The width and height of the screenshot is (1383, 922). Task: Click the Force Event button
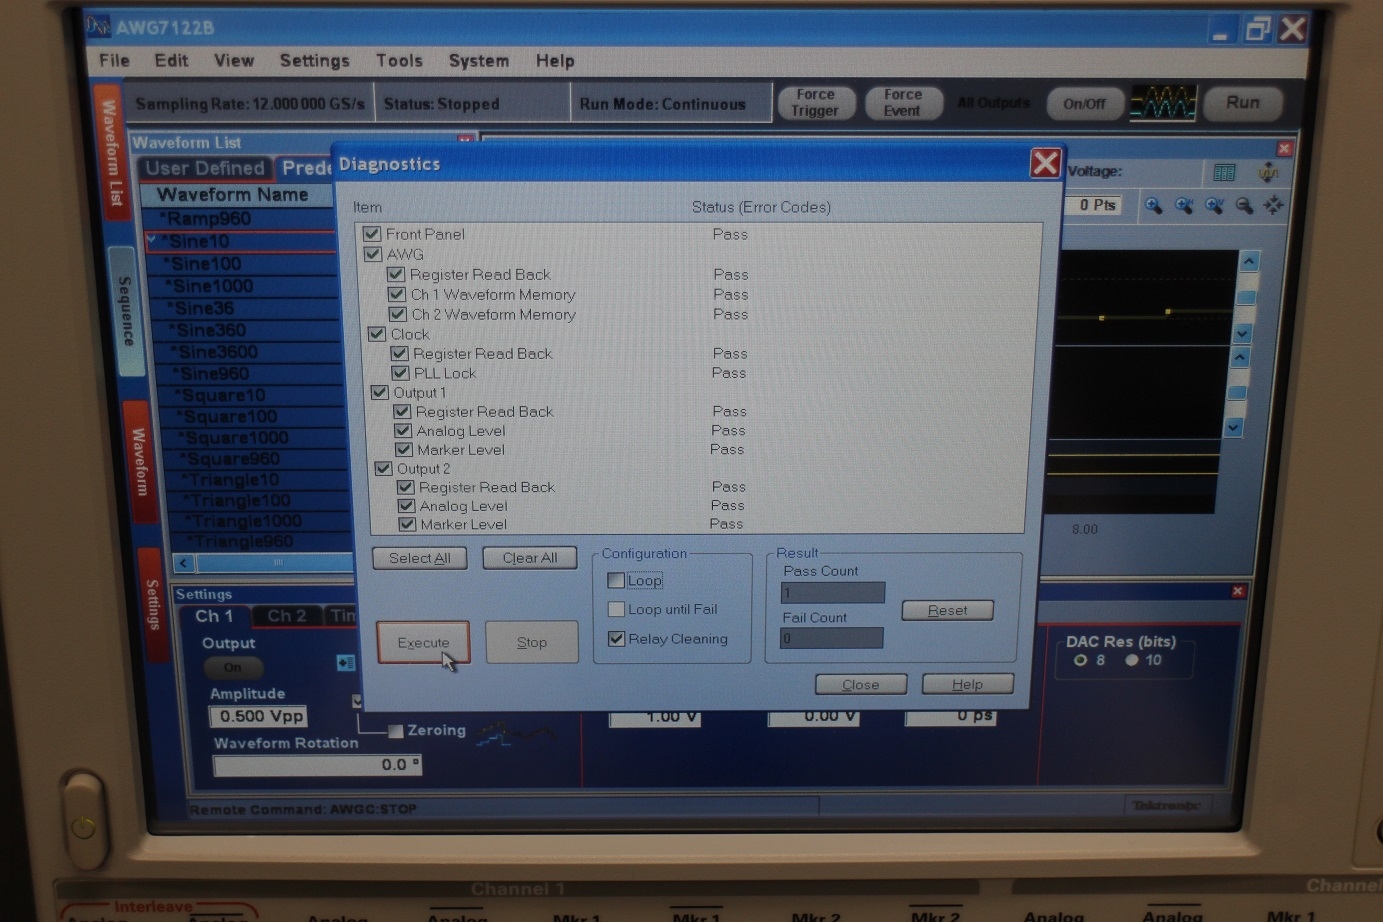point(902,102)
